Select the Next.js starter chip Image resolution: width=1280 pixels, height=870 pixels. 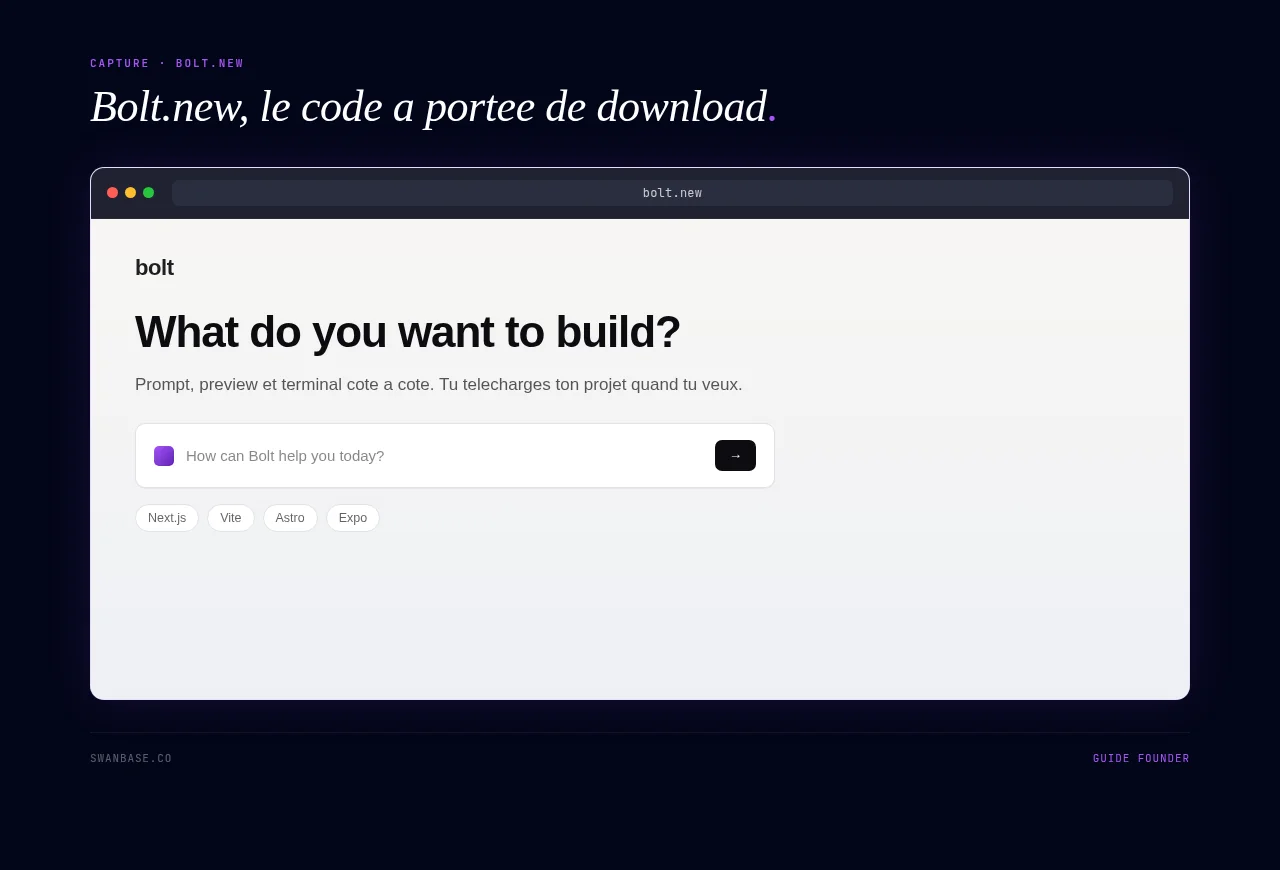pyautogui.click(x=167, y=518)
